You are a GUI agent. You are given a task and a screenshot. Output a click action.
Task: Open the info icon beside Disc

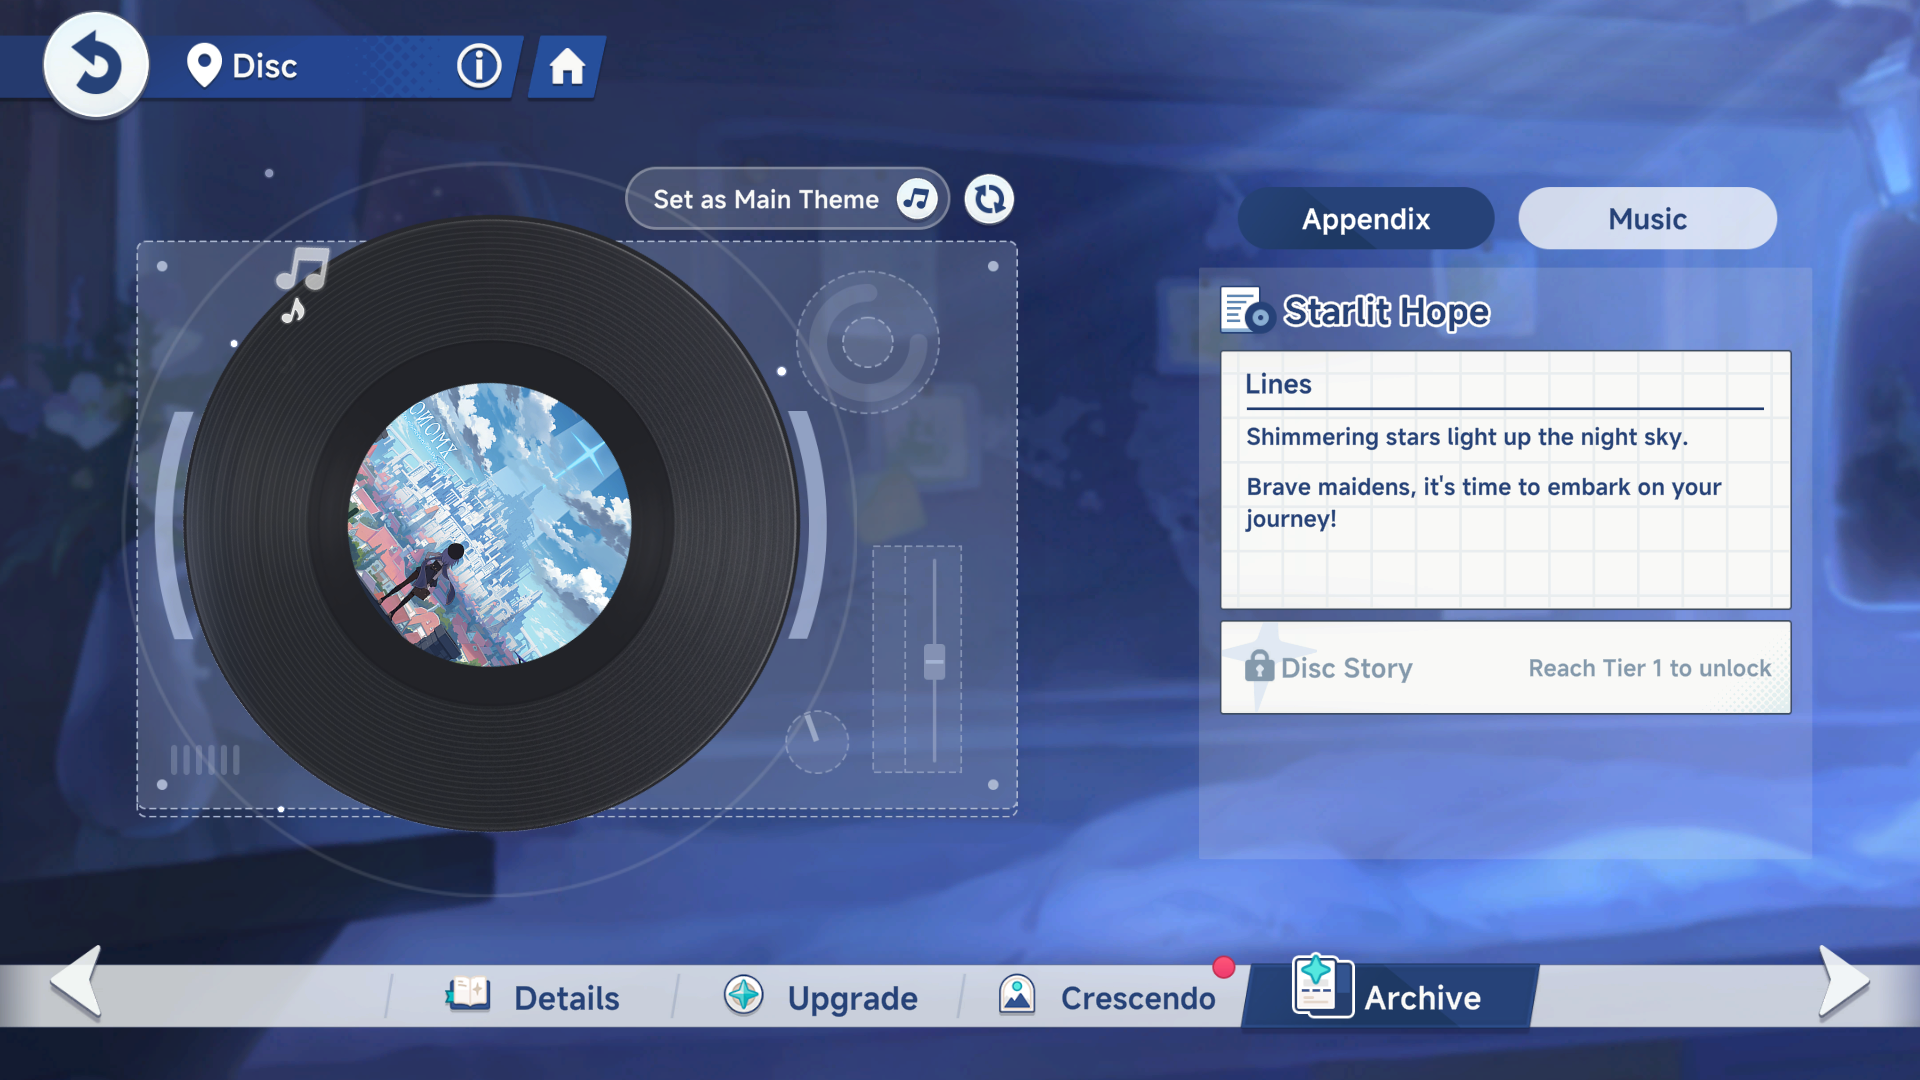pyautogui.click(x=479, y=67)
